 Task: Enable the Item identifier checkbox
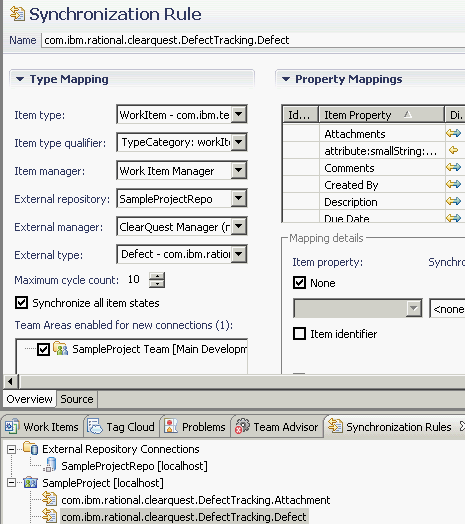(x=299, y=334)
